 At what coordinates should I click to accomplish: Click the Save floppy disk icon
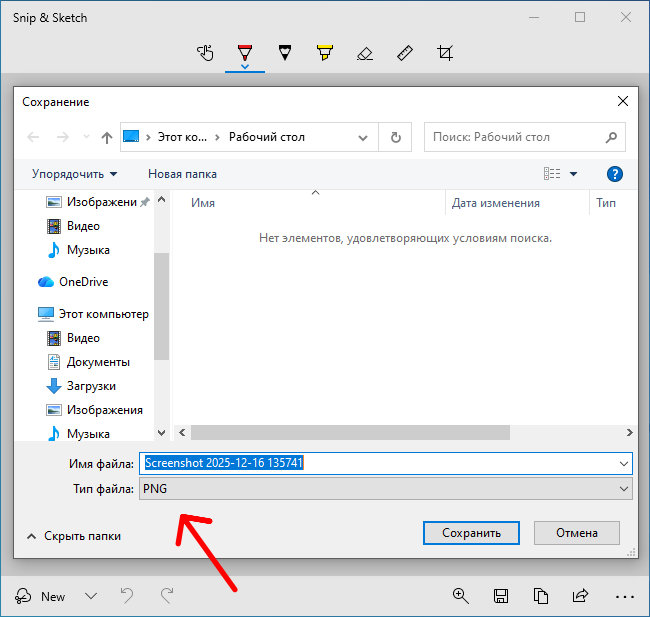pyautogui.click(x=501, y=596)
